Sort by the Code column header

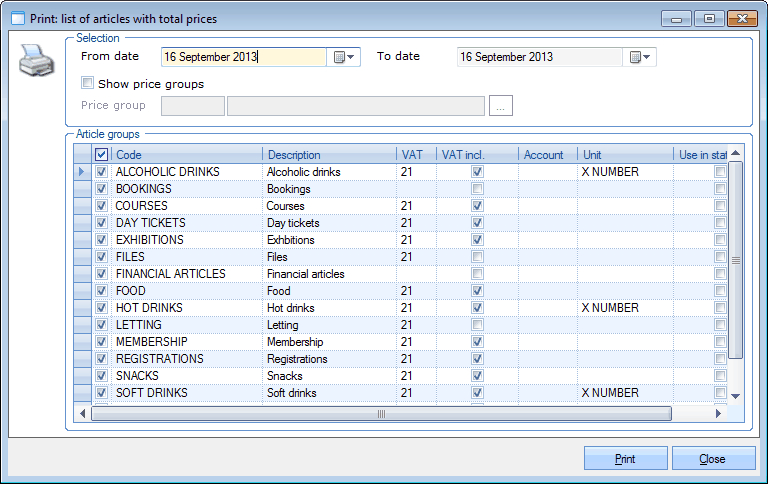(x=187, y=155)
